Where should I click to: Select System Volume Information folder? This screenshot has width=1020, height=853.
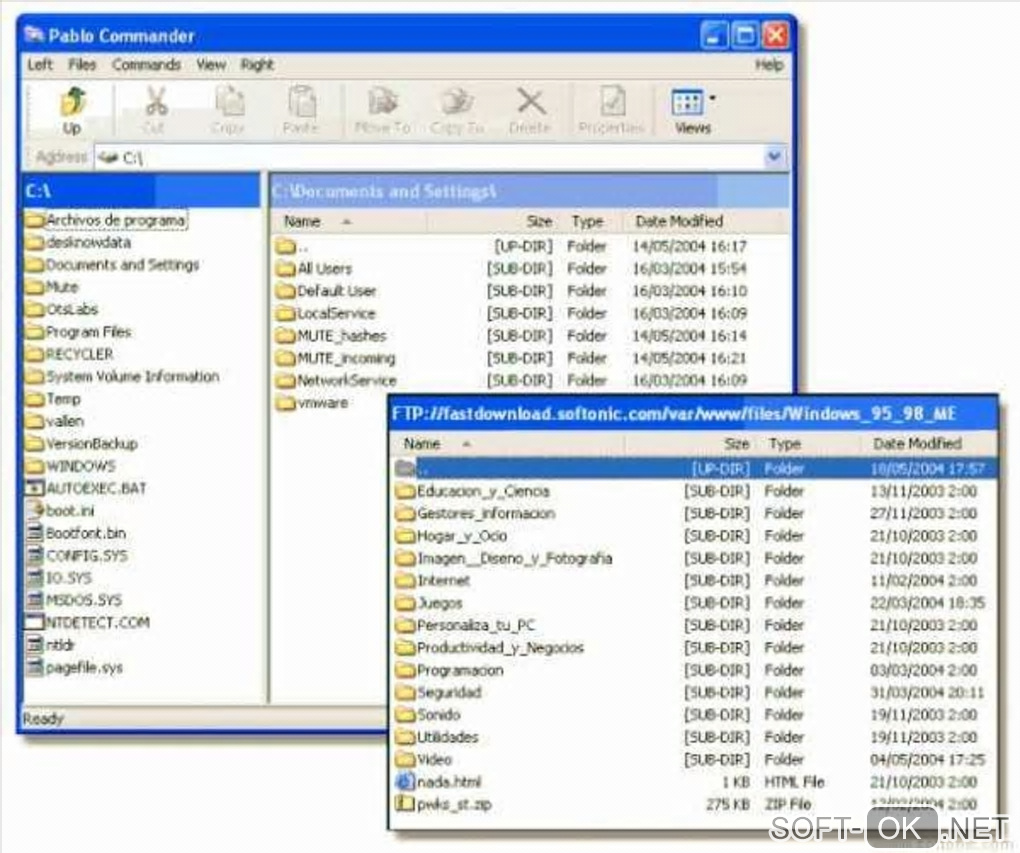click(123, 377)
